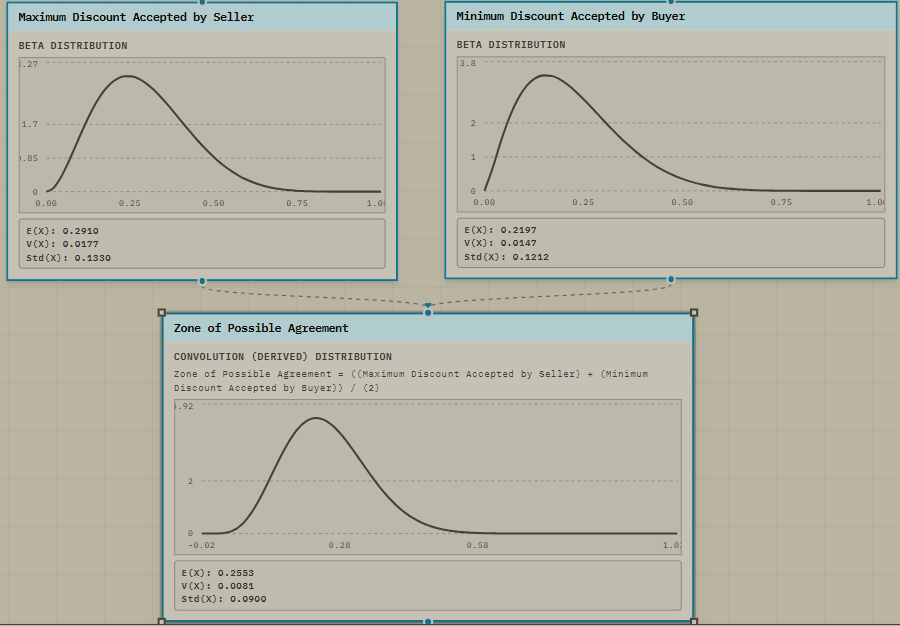
Task: Click the Seller beta distribution chart
Action: pyautogui.click(x=202, y=135)
